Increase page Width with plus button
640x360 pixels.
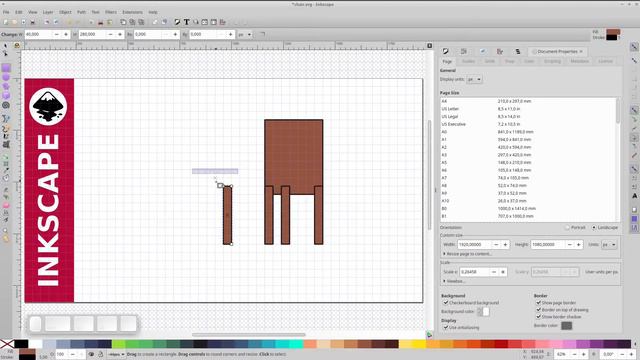[x=505, y=244]
